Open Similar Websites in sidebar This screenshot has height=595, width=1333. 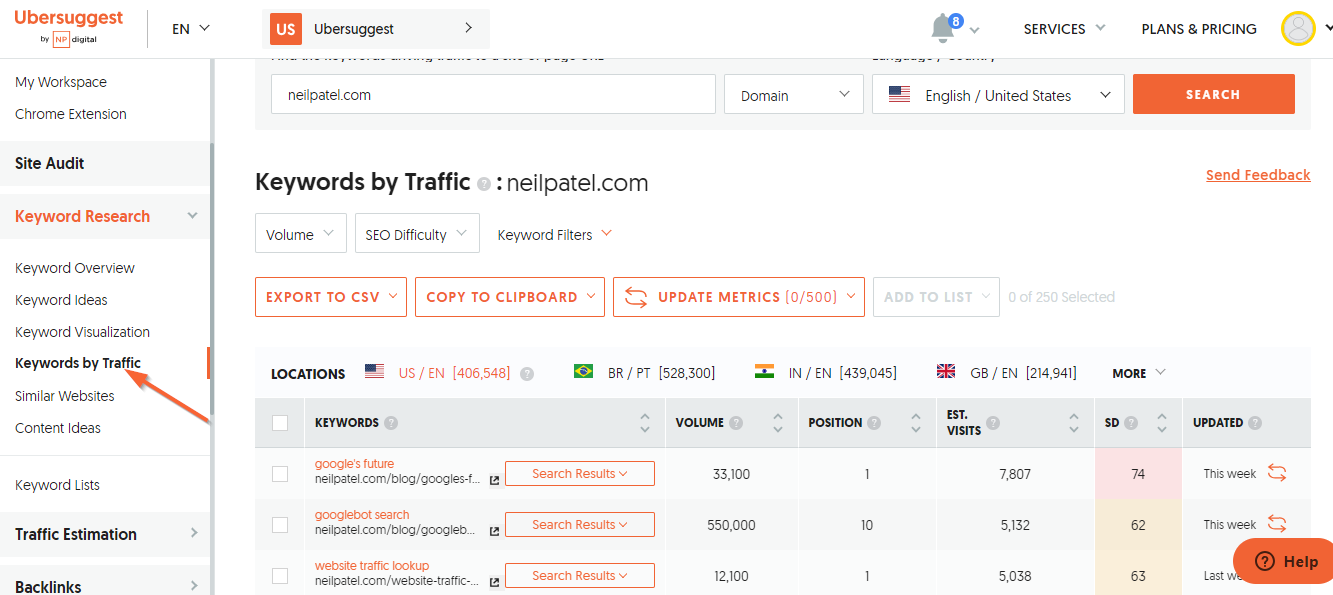coord(65,396)
